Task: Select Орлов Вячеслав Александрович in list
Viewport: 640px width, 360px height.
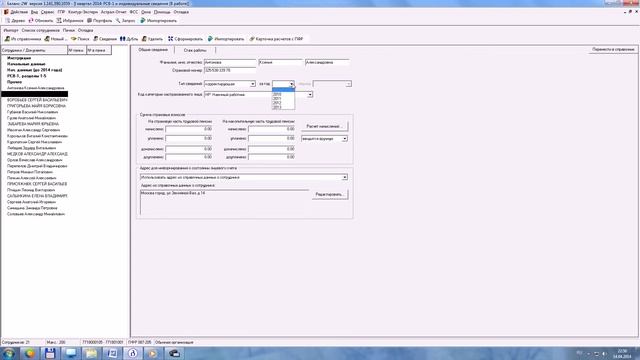Action: [x=35, y=160]
